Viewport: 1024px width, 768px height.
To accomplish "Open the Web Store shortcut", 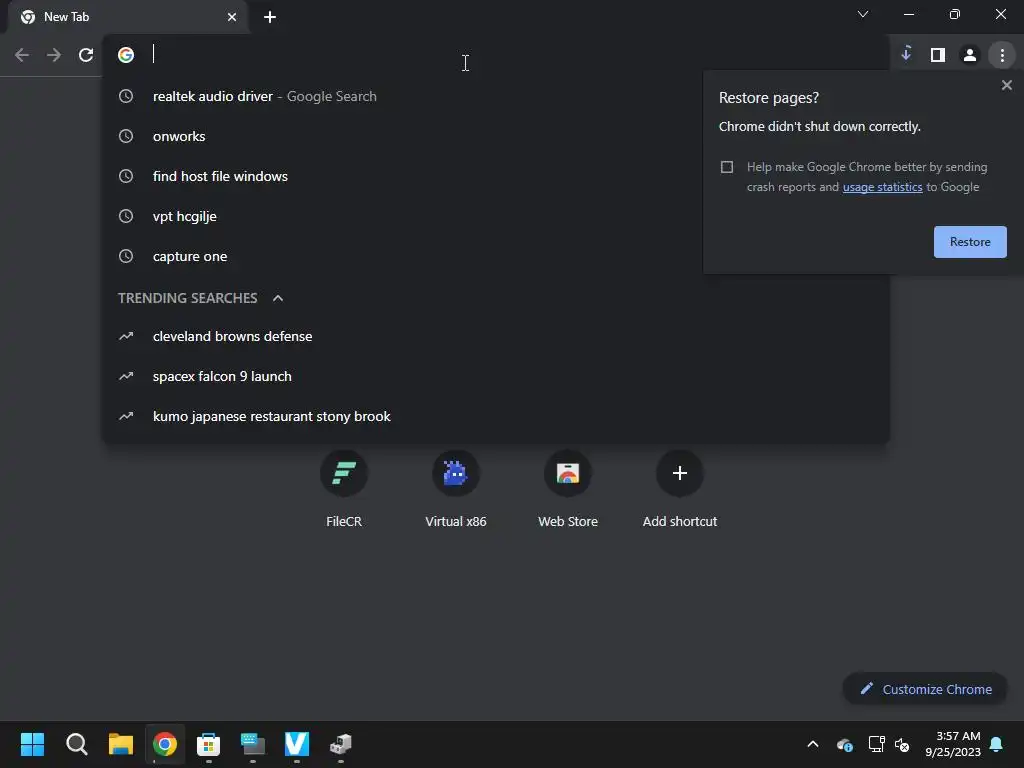I will (x=568, y=488).
